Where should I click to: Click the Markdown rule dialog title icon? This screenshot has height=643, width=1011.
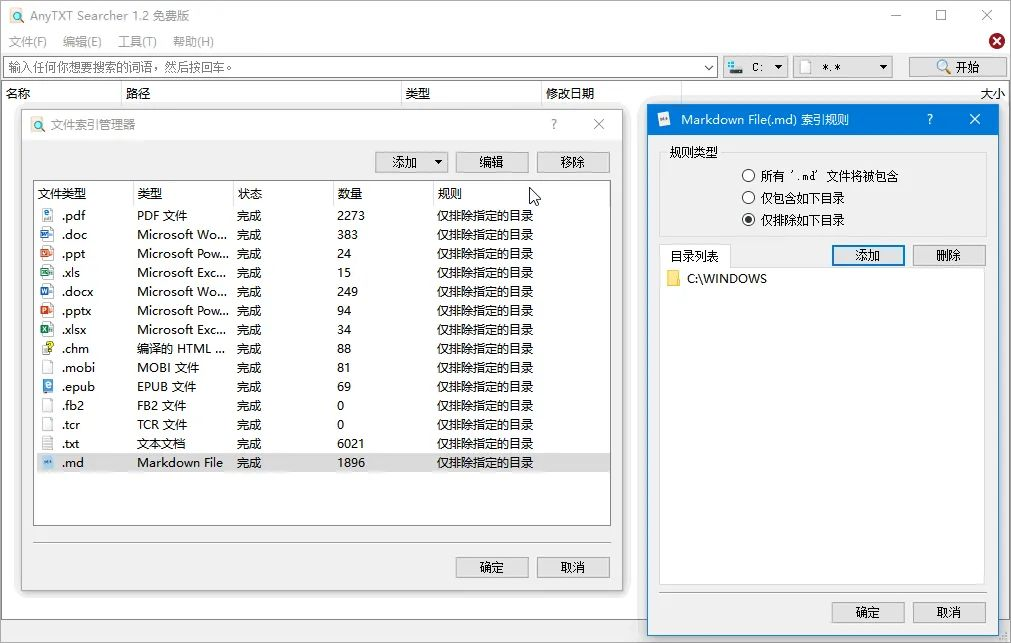663,119
